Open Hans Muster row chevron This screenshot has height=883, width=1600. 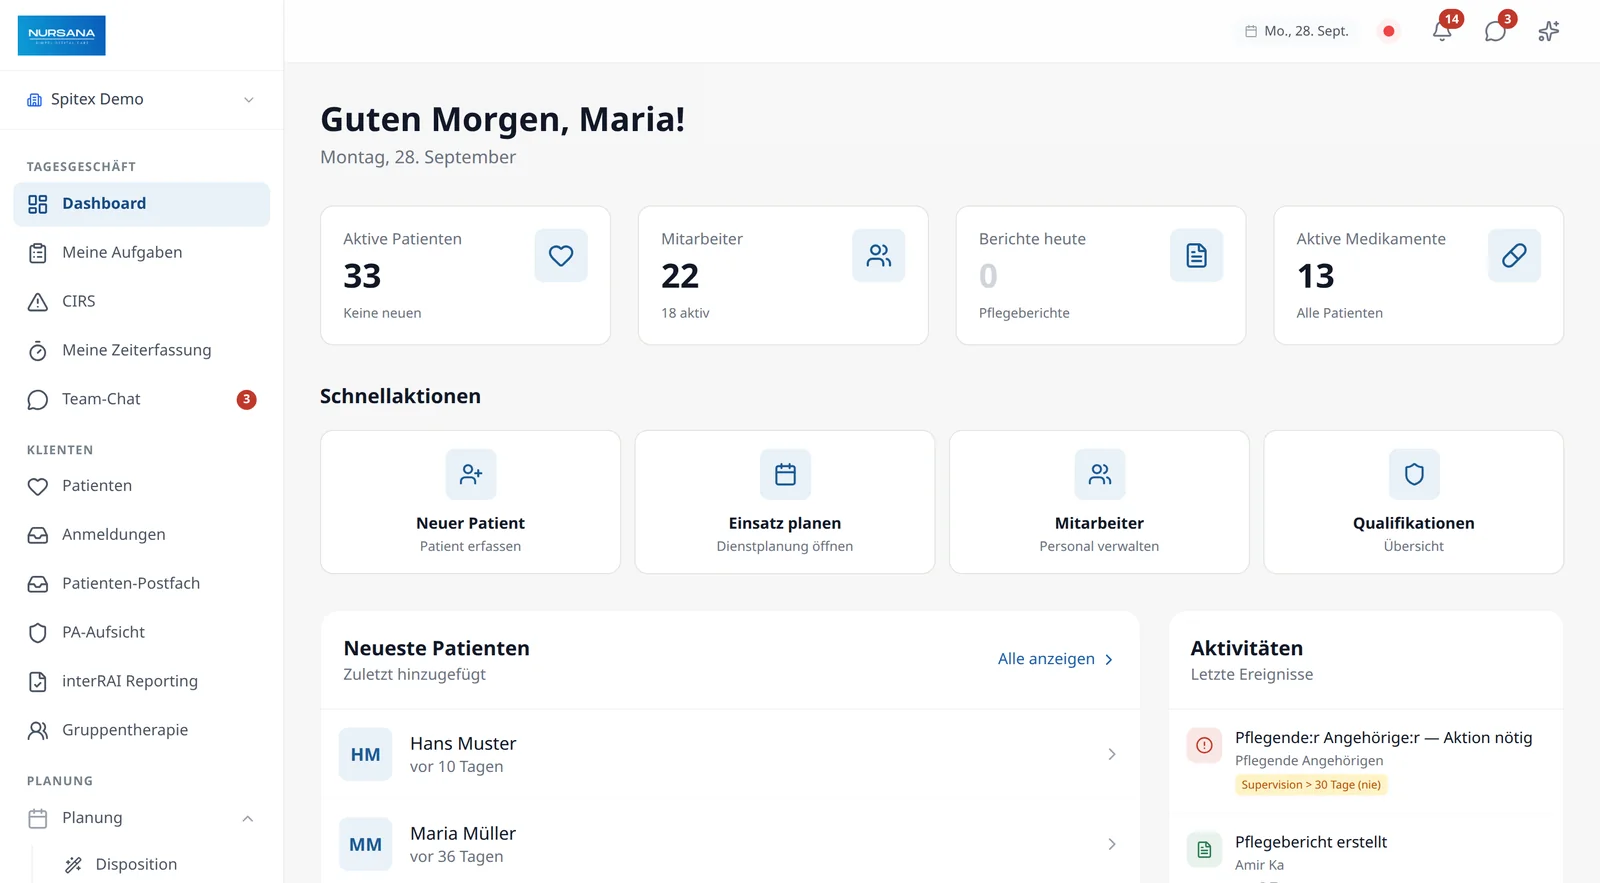[1112, 754]
